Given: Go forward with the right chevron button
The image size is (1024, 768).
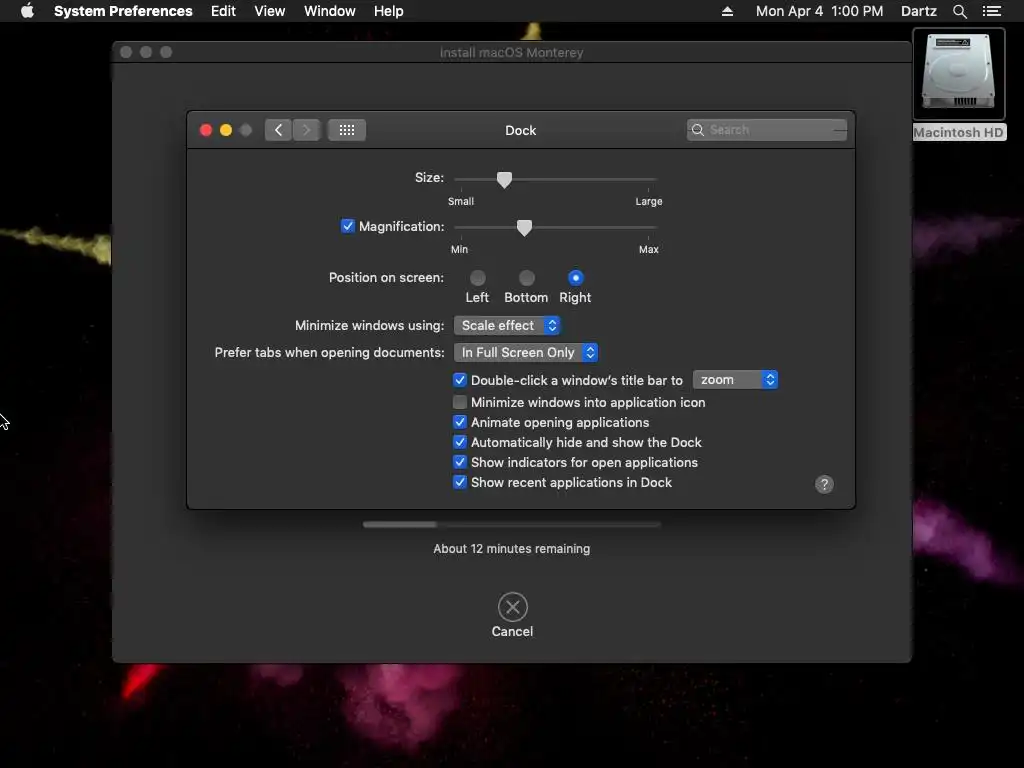Looking at the screenshot, I should pyautogui.click(x=306, y=130).
